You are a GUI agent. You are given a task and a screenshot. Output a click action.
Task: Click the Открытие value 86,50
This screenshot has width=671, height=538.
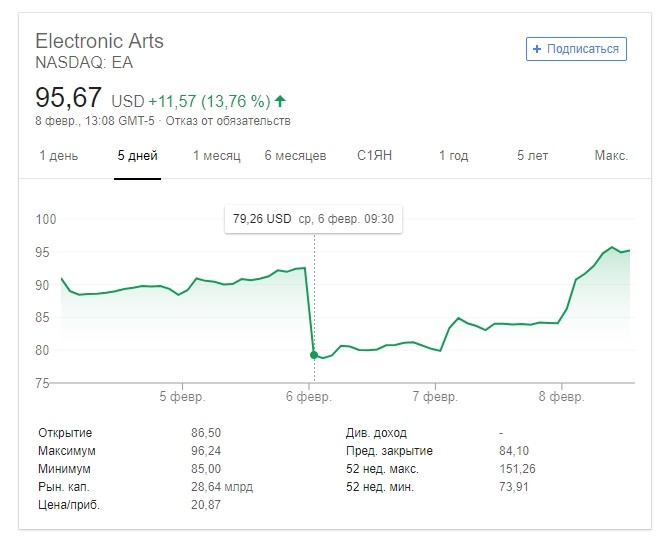coord(206,433)
